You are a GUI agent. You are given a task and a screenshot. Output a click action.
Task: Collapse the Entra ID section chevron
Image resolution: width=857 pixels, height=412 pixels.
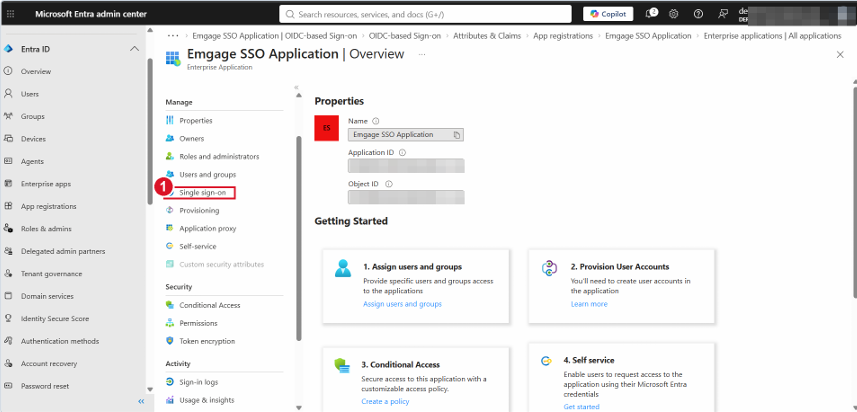point(134,49)
